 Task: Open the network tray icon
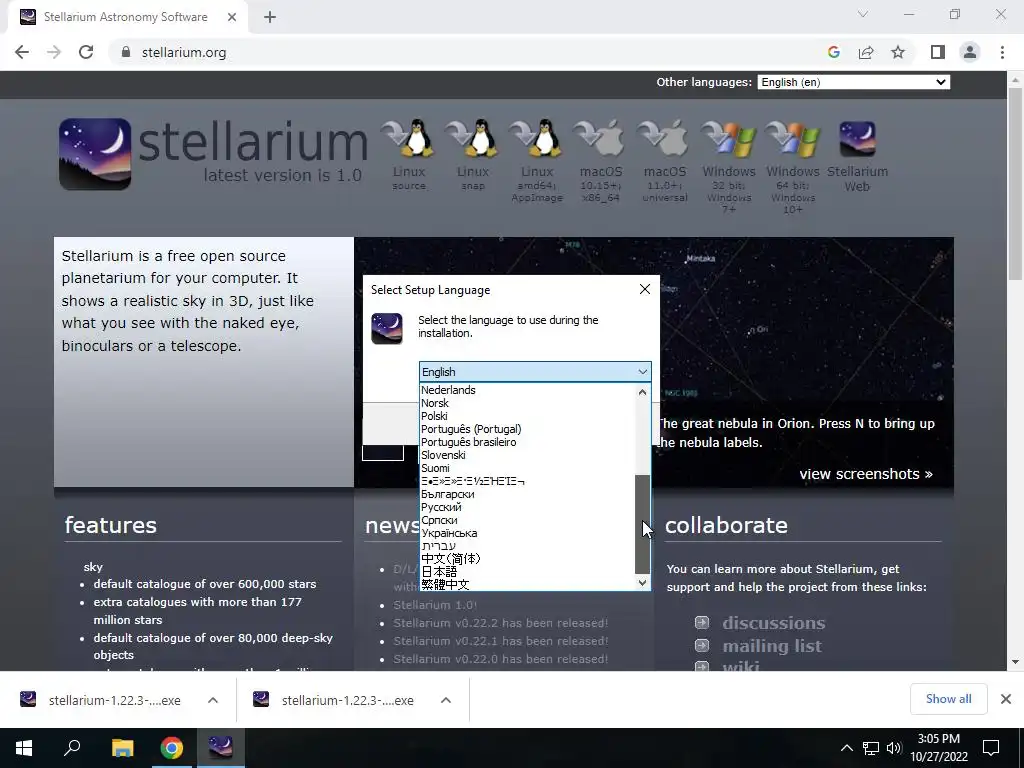tap(871, 748)
